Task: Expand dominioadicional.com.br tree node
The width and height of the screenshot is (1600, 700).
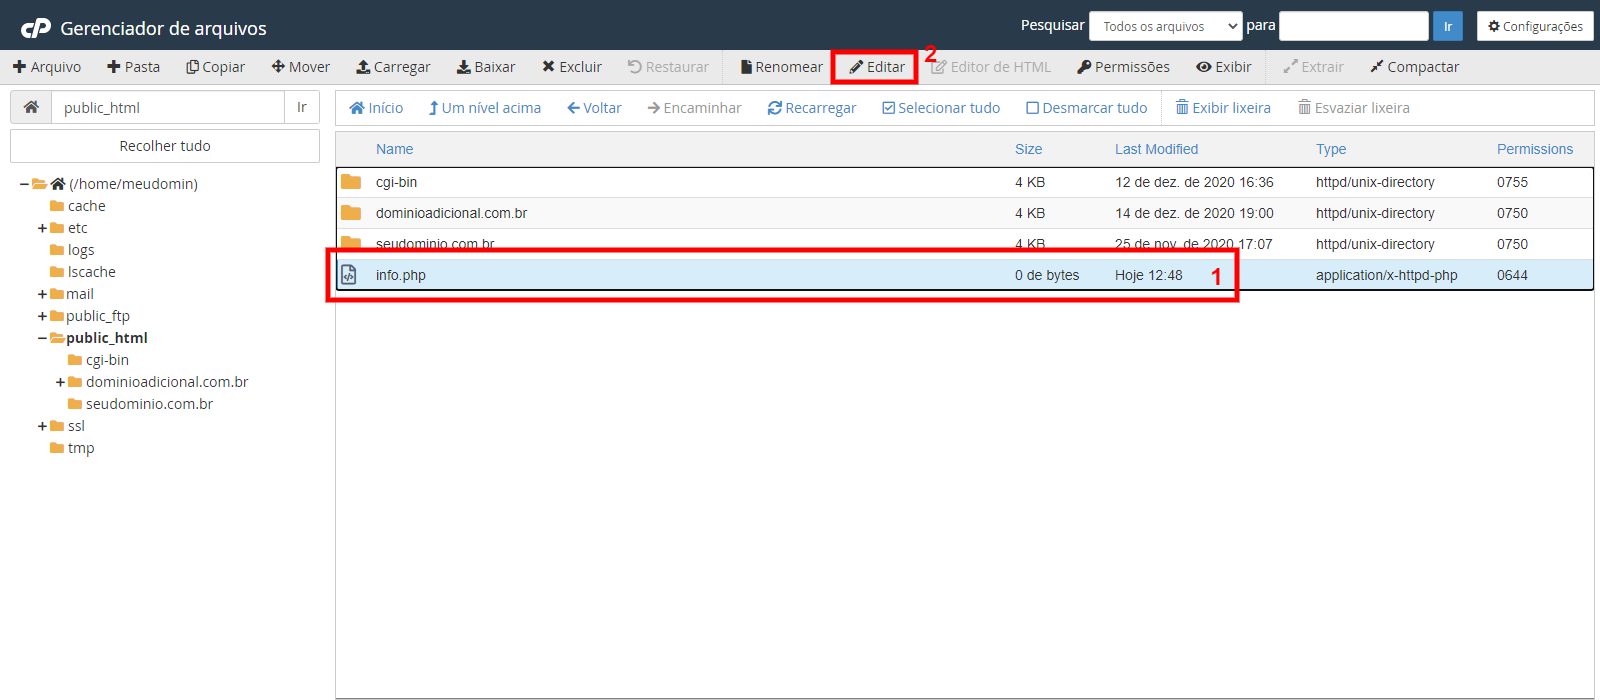Action: 60,382
